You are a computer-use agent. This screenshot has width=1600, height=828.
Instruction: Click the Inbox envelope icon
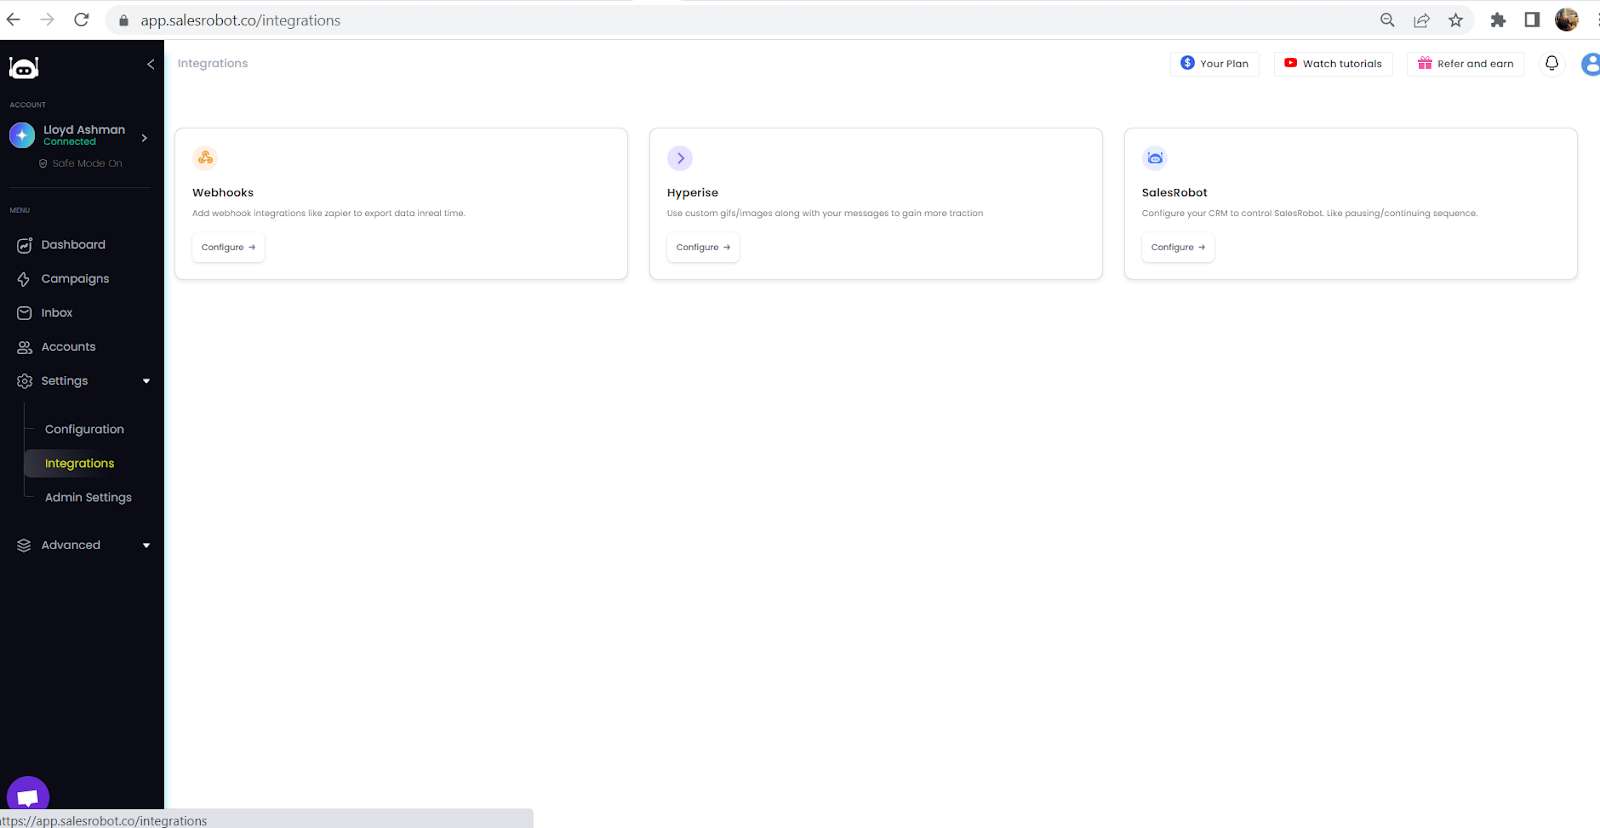[x=24, y=313]
